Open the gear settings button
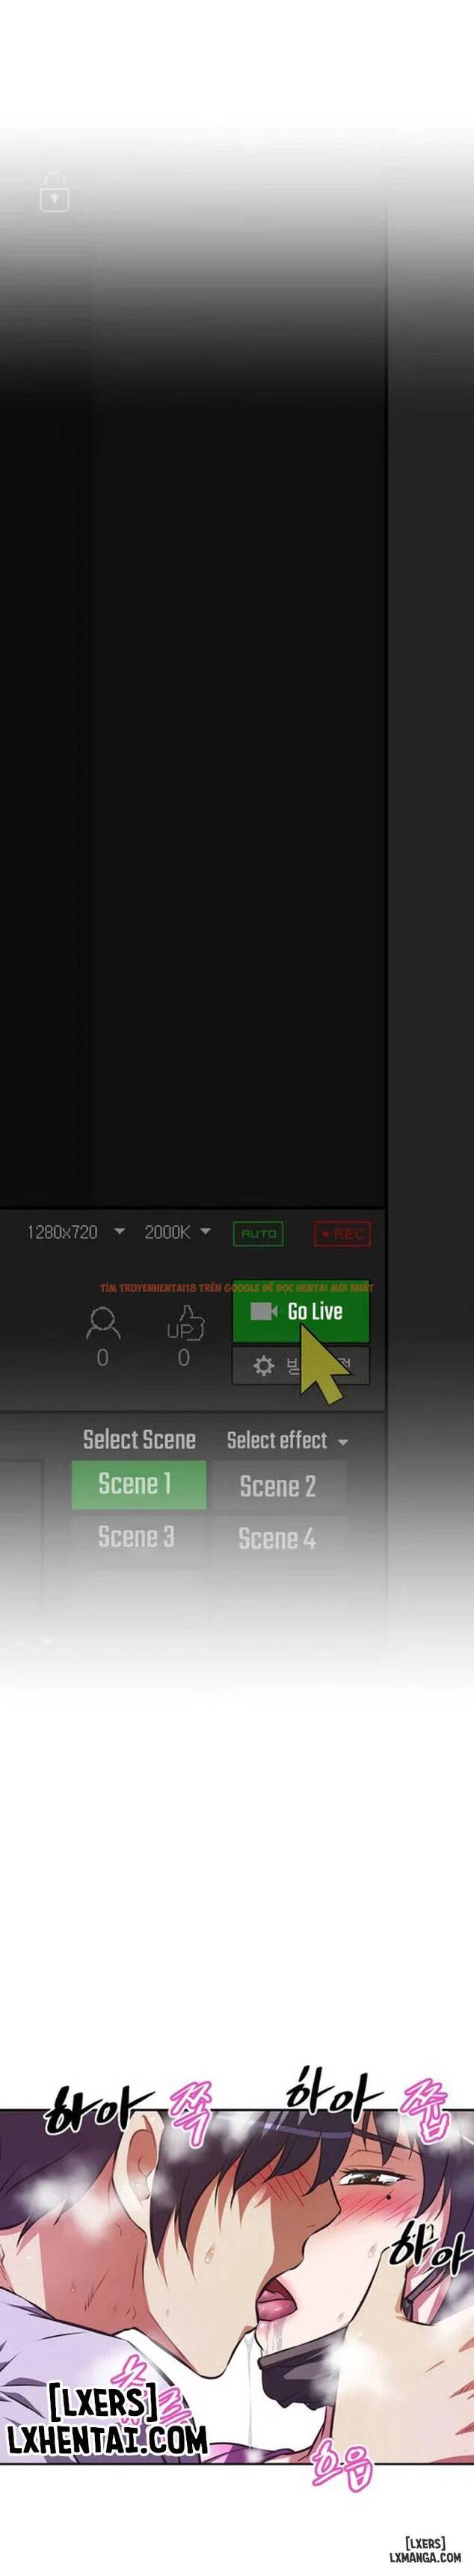This screenshot has height=2576, width=474. click(301, 1366)
